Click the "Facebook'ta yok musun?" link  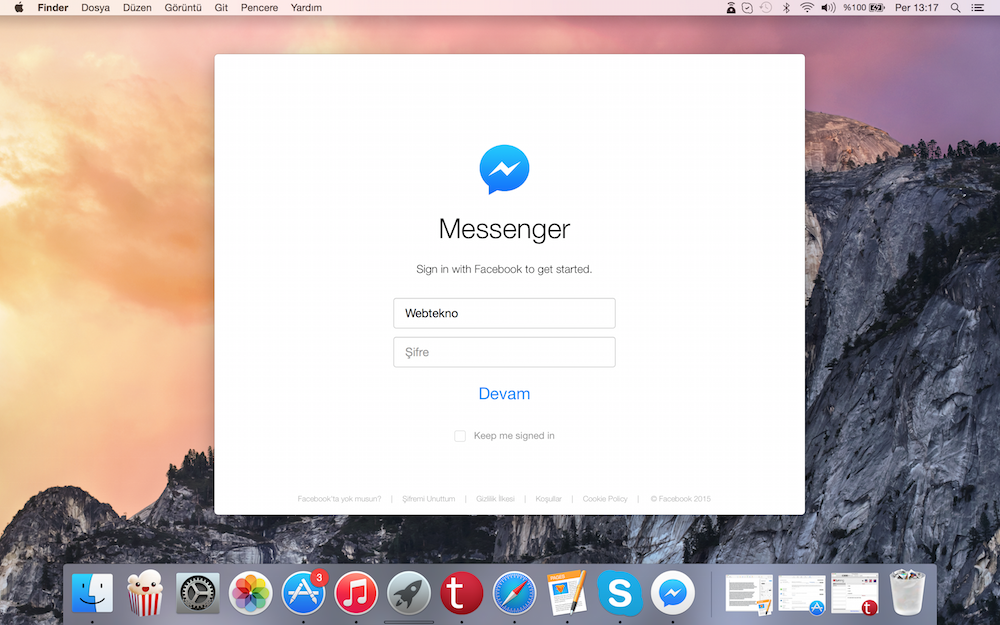[x=339, y=499]
